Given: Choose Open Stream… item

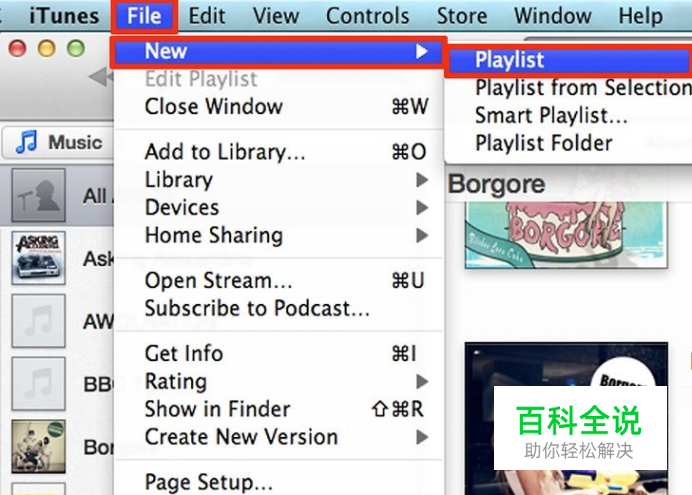Looking at the screenshot, I should pyautogui.click(x=278, y=281).
